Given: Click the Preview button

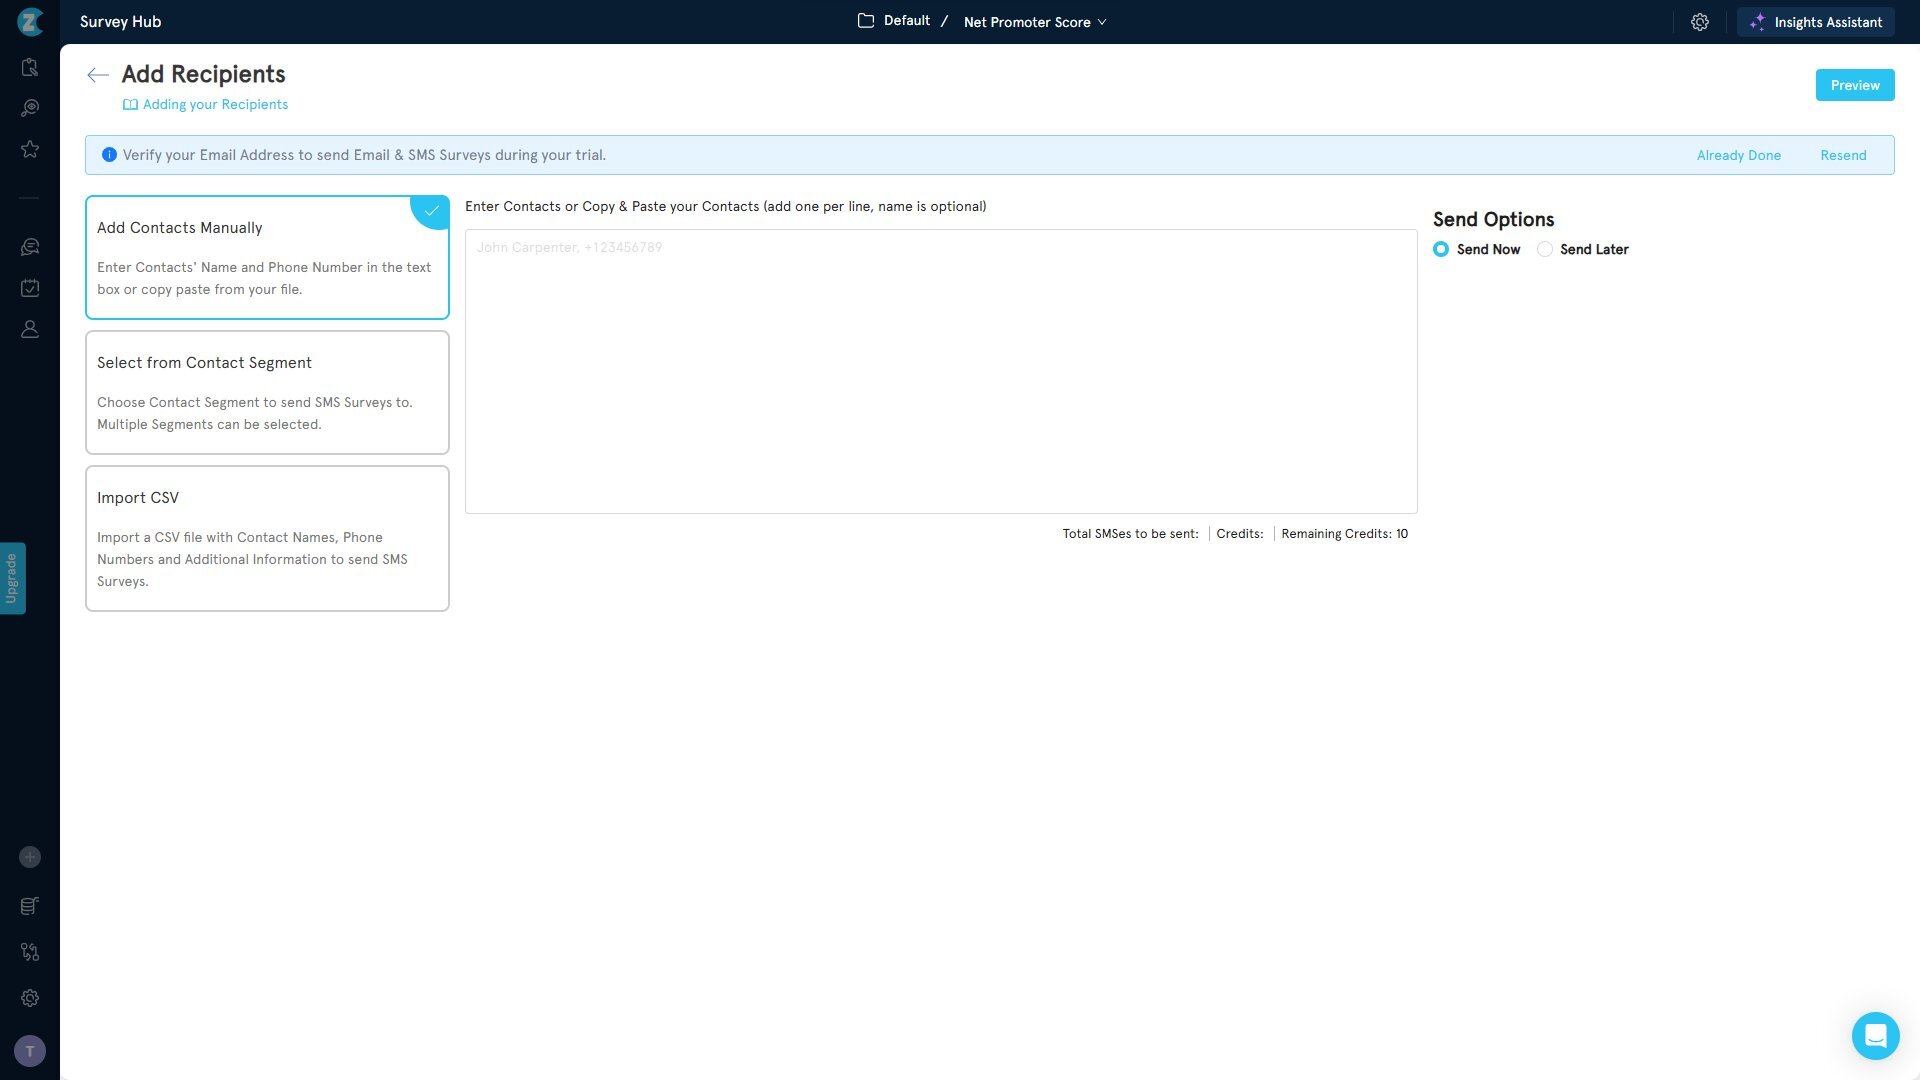Looking at the screenshot, I should tap(1855, 85).
